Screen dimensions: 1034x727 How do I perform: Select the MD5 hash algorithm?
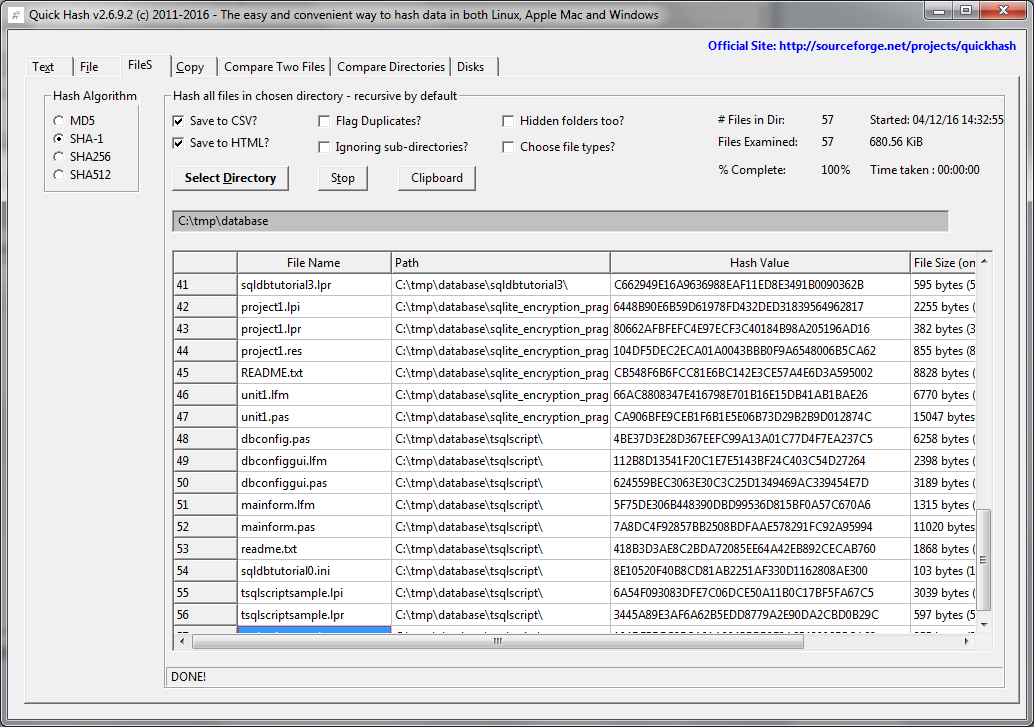(59, 121)
